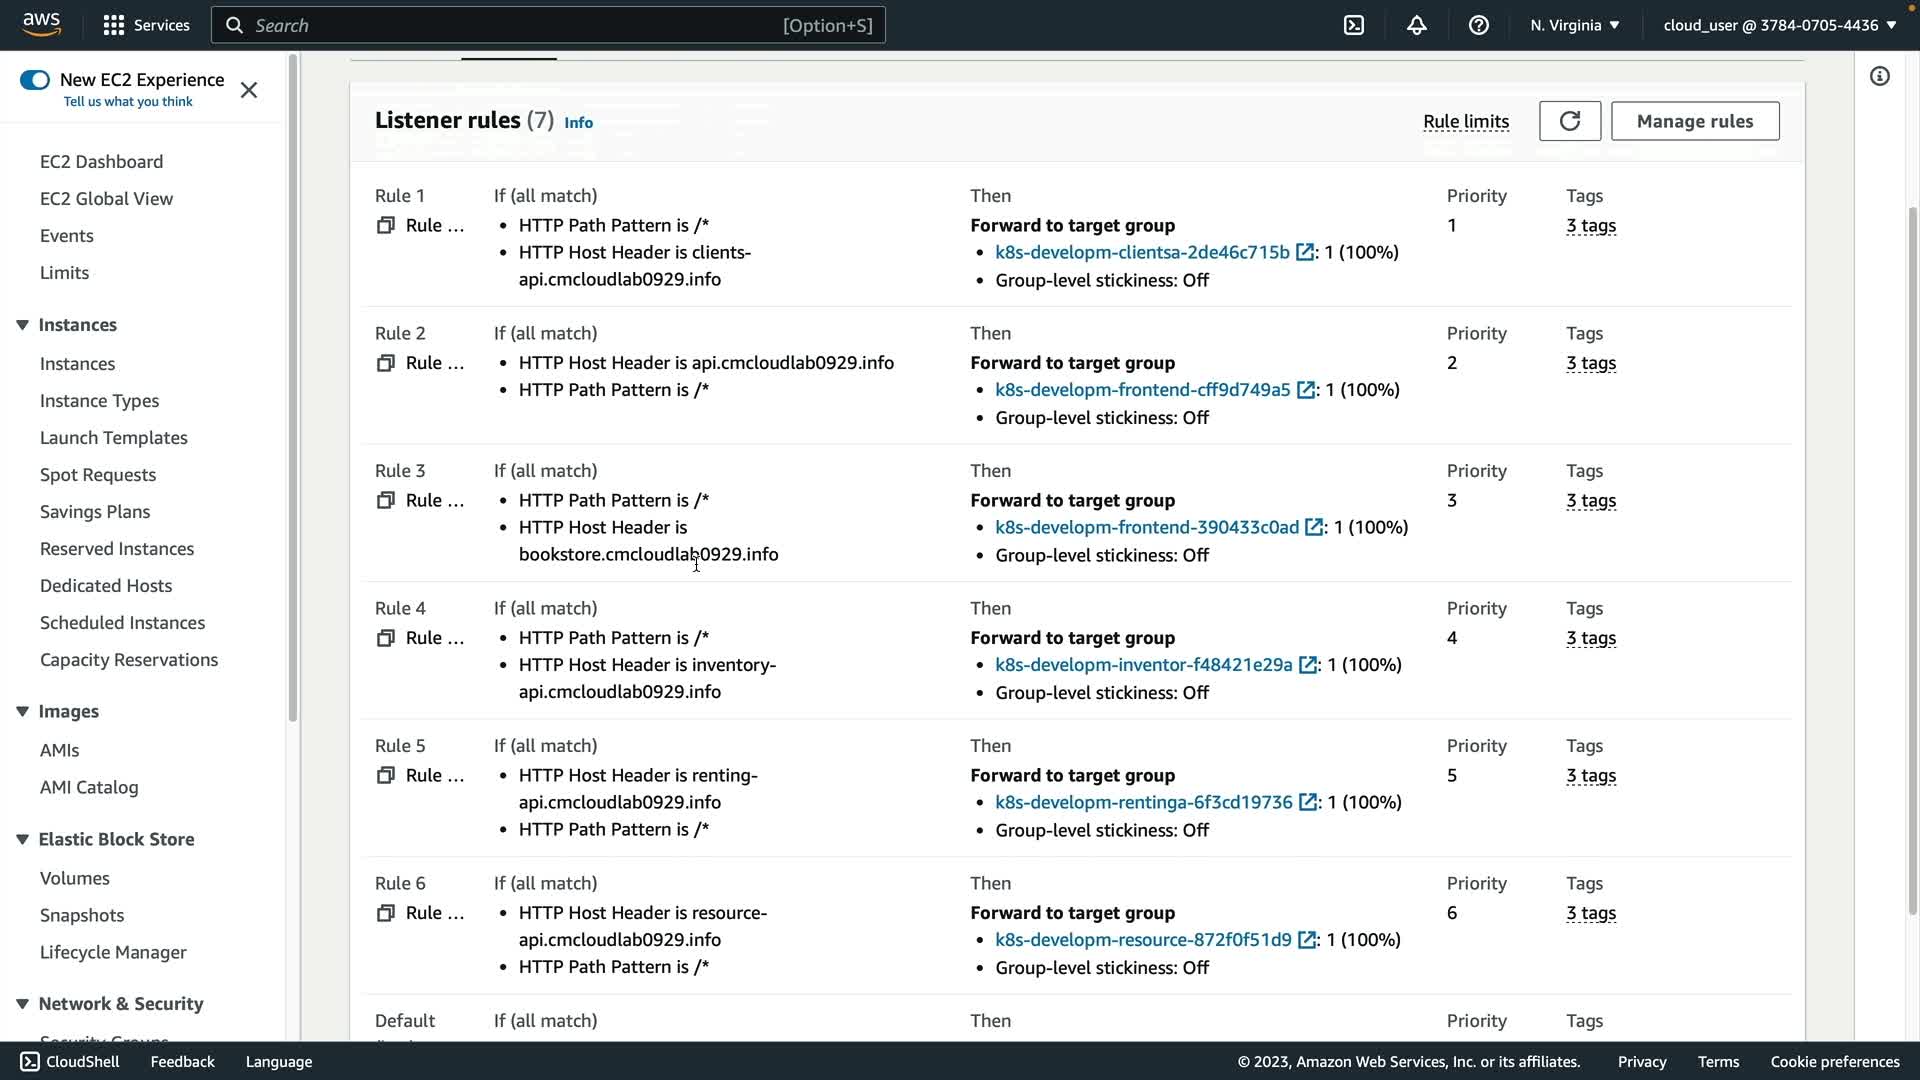Screen dimensions: 1920x1080
Task: Click the refresh listener rules button
Action: 1569,121
